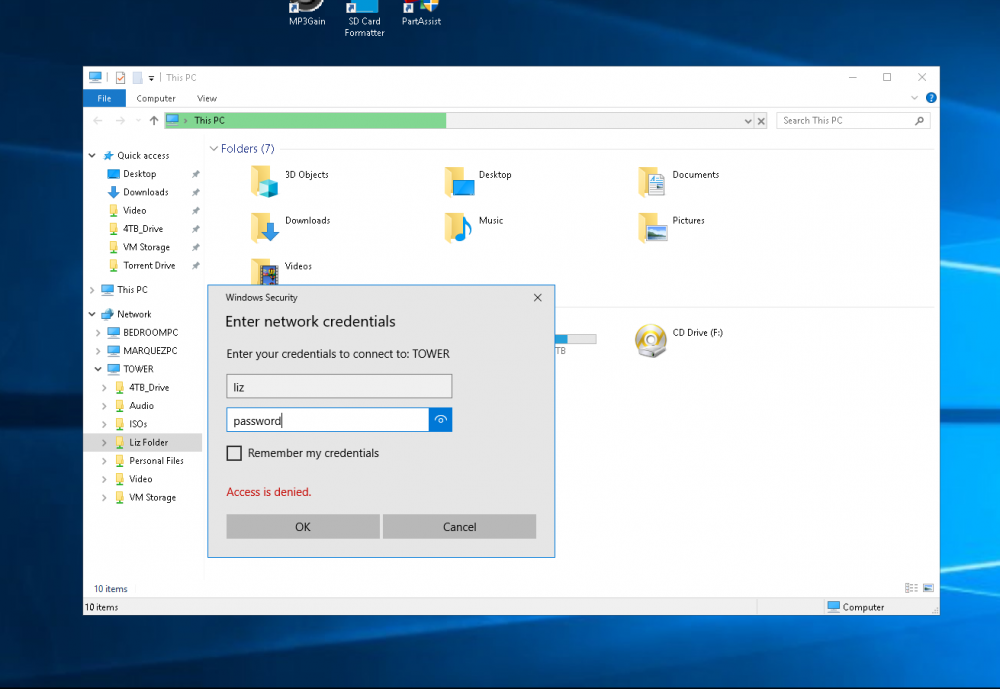Image resolution: width=1000 pixels, height=689 pixels.
Task: Switch to large icons view layout icon
Action: (928, 588)
